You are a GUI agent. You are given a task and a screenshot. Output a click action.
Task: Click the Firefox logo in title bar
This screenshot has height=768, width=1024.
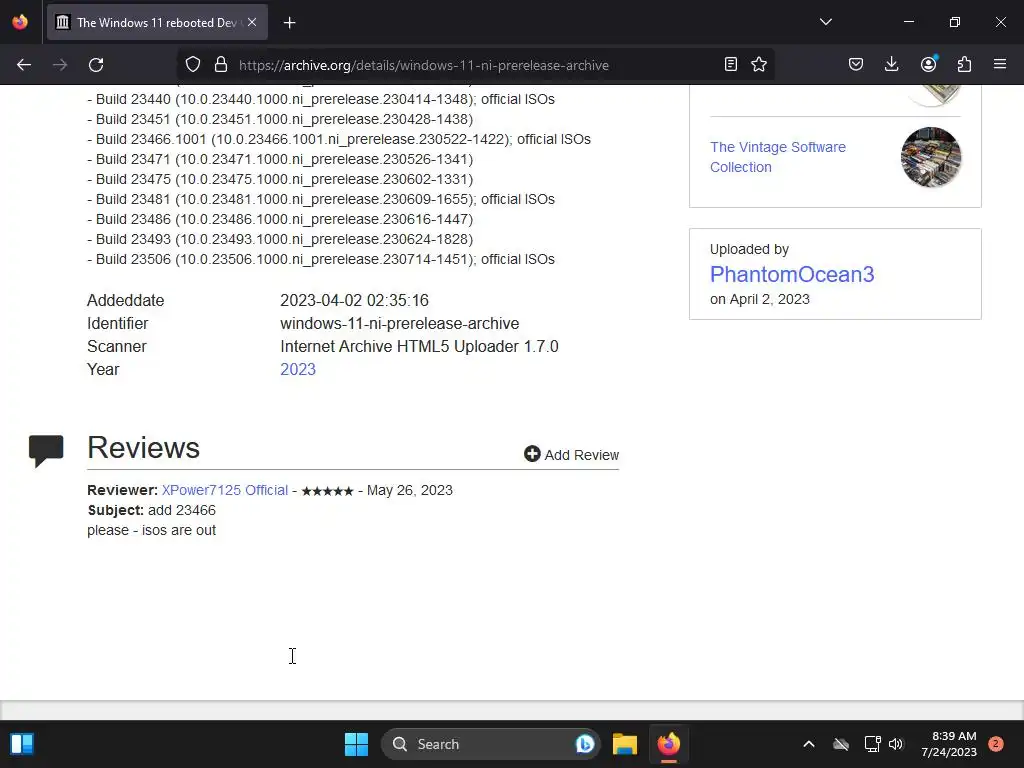(20, 22)
